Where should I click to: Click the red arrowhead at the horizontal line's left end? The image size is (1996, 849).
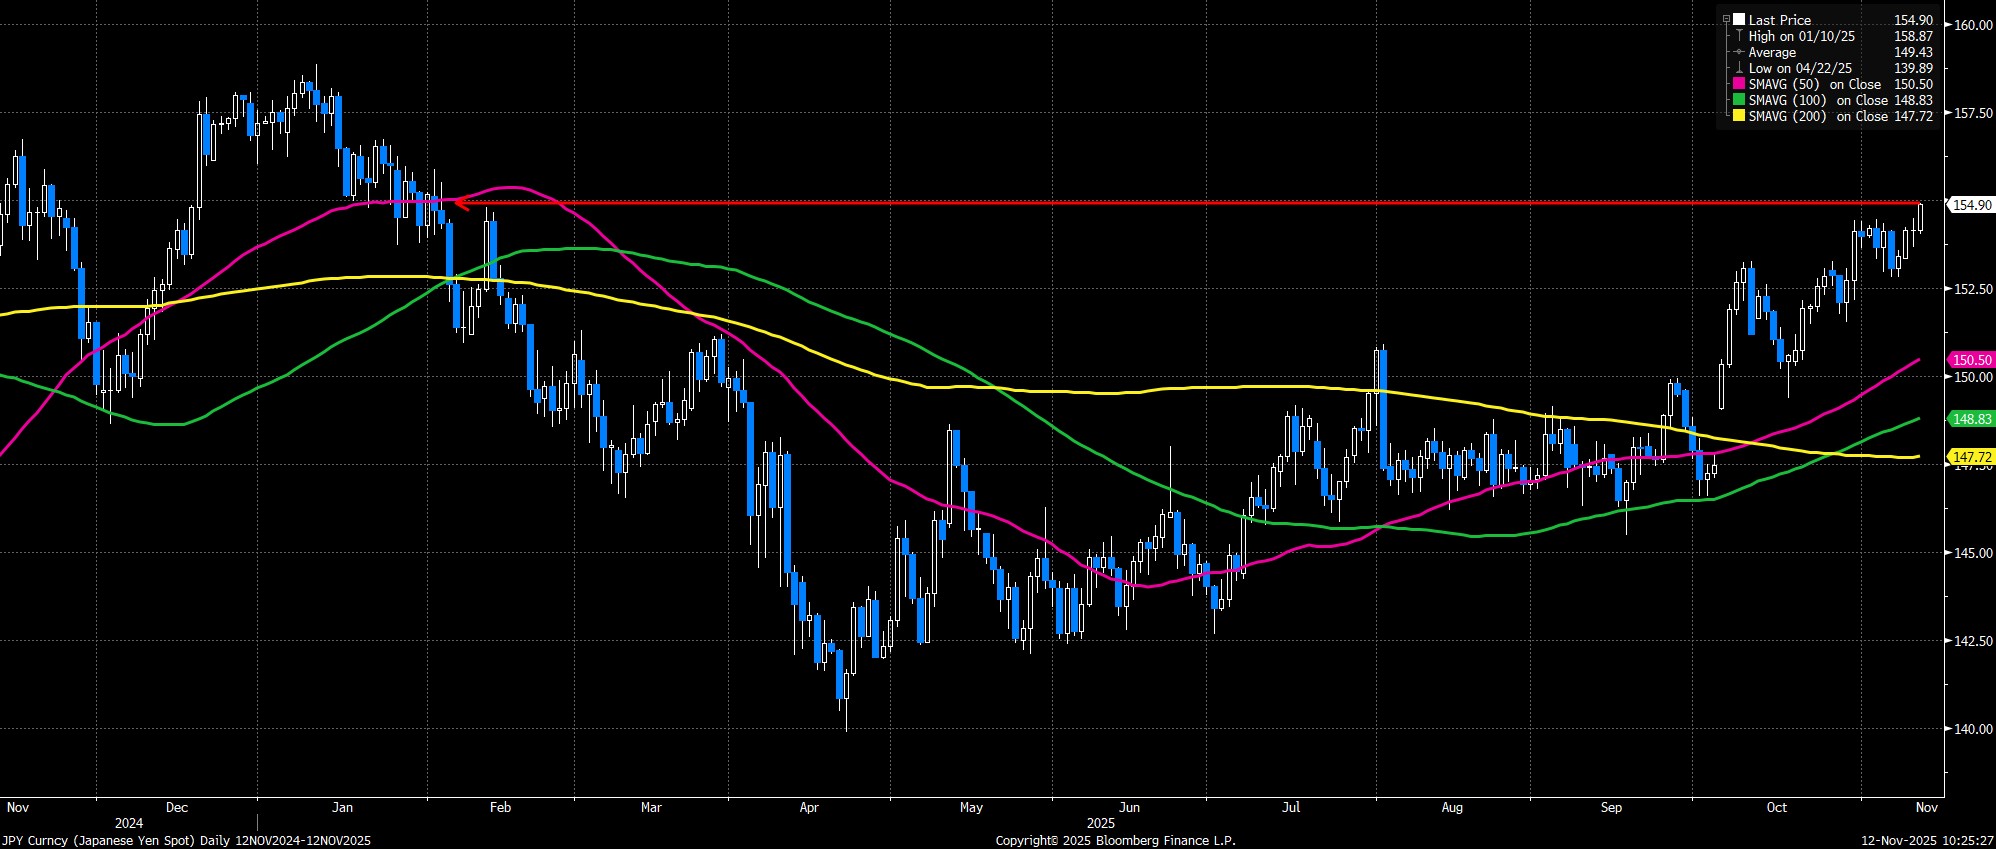pos(461,204)
